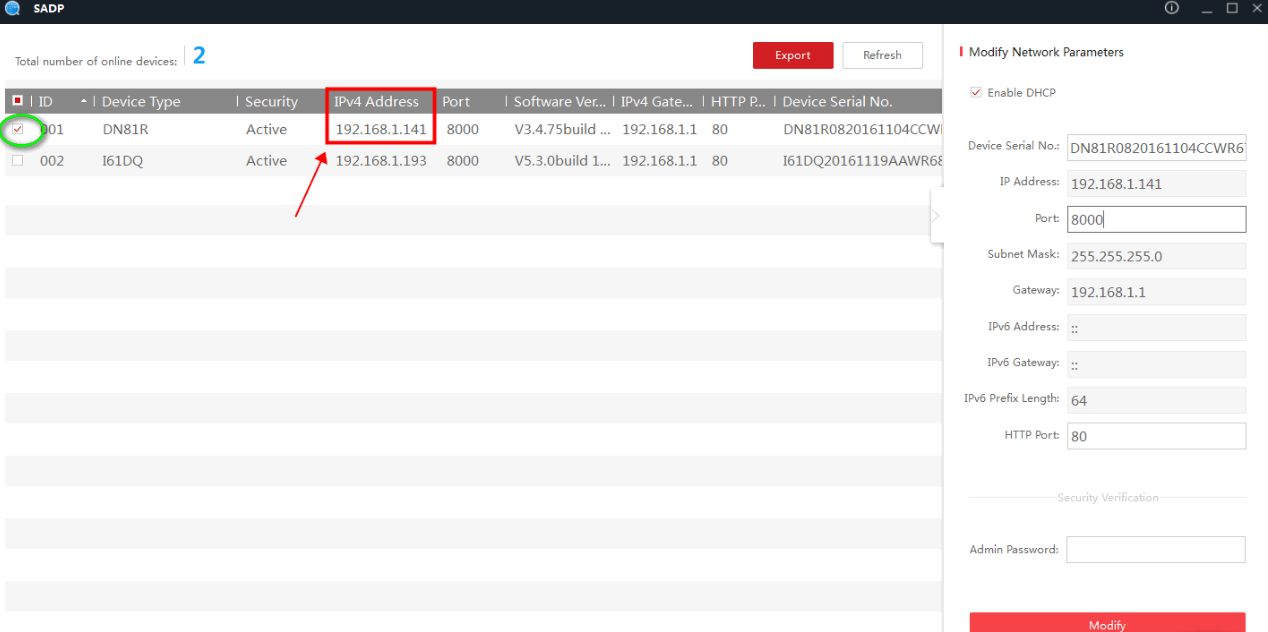Sort by IPv4 Address column header
Screen dimensions: 1268x632
pyautogui.click(x=377, y=101)
